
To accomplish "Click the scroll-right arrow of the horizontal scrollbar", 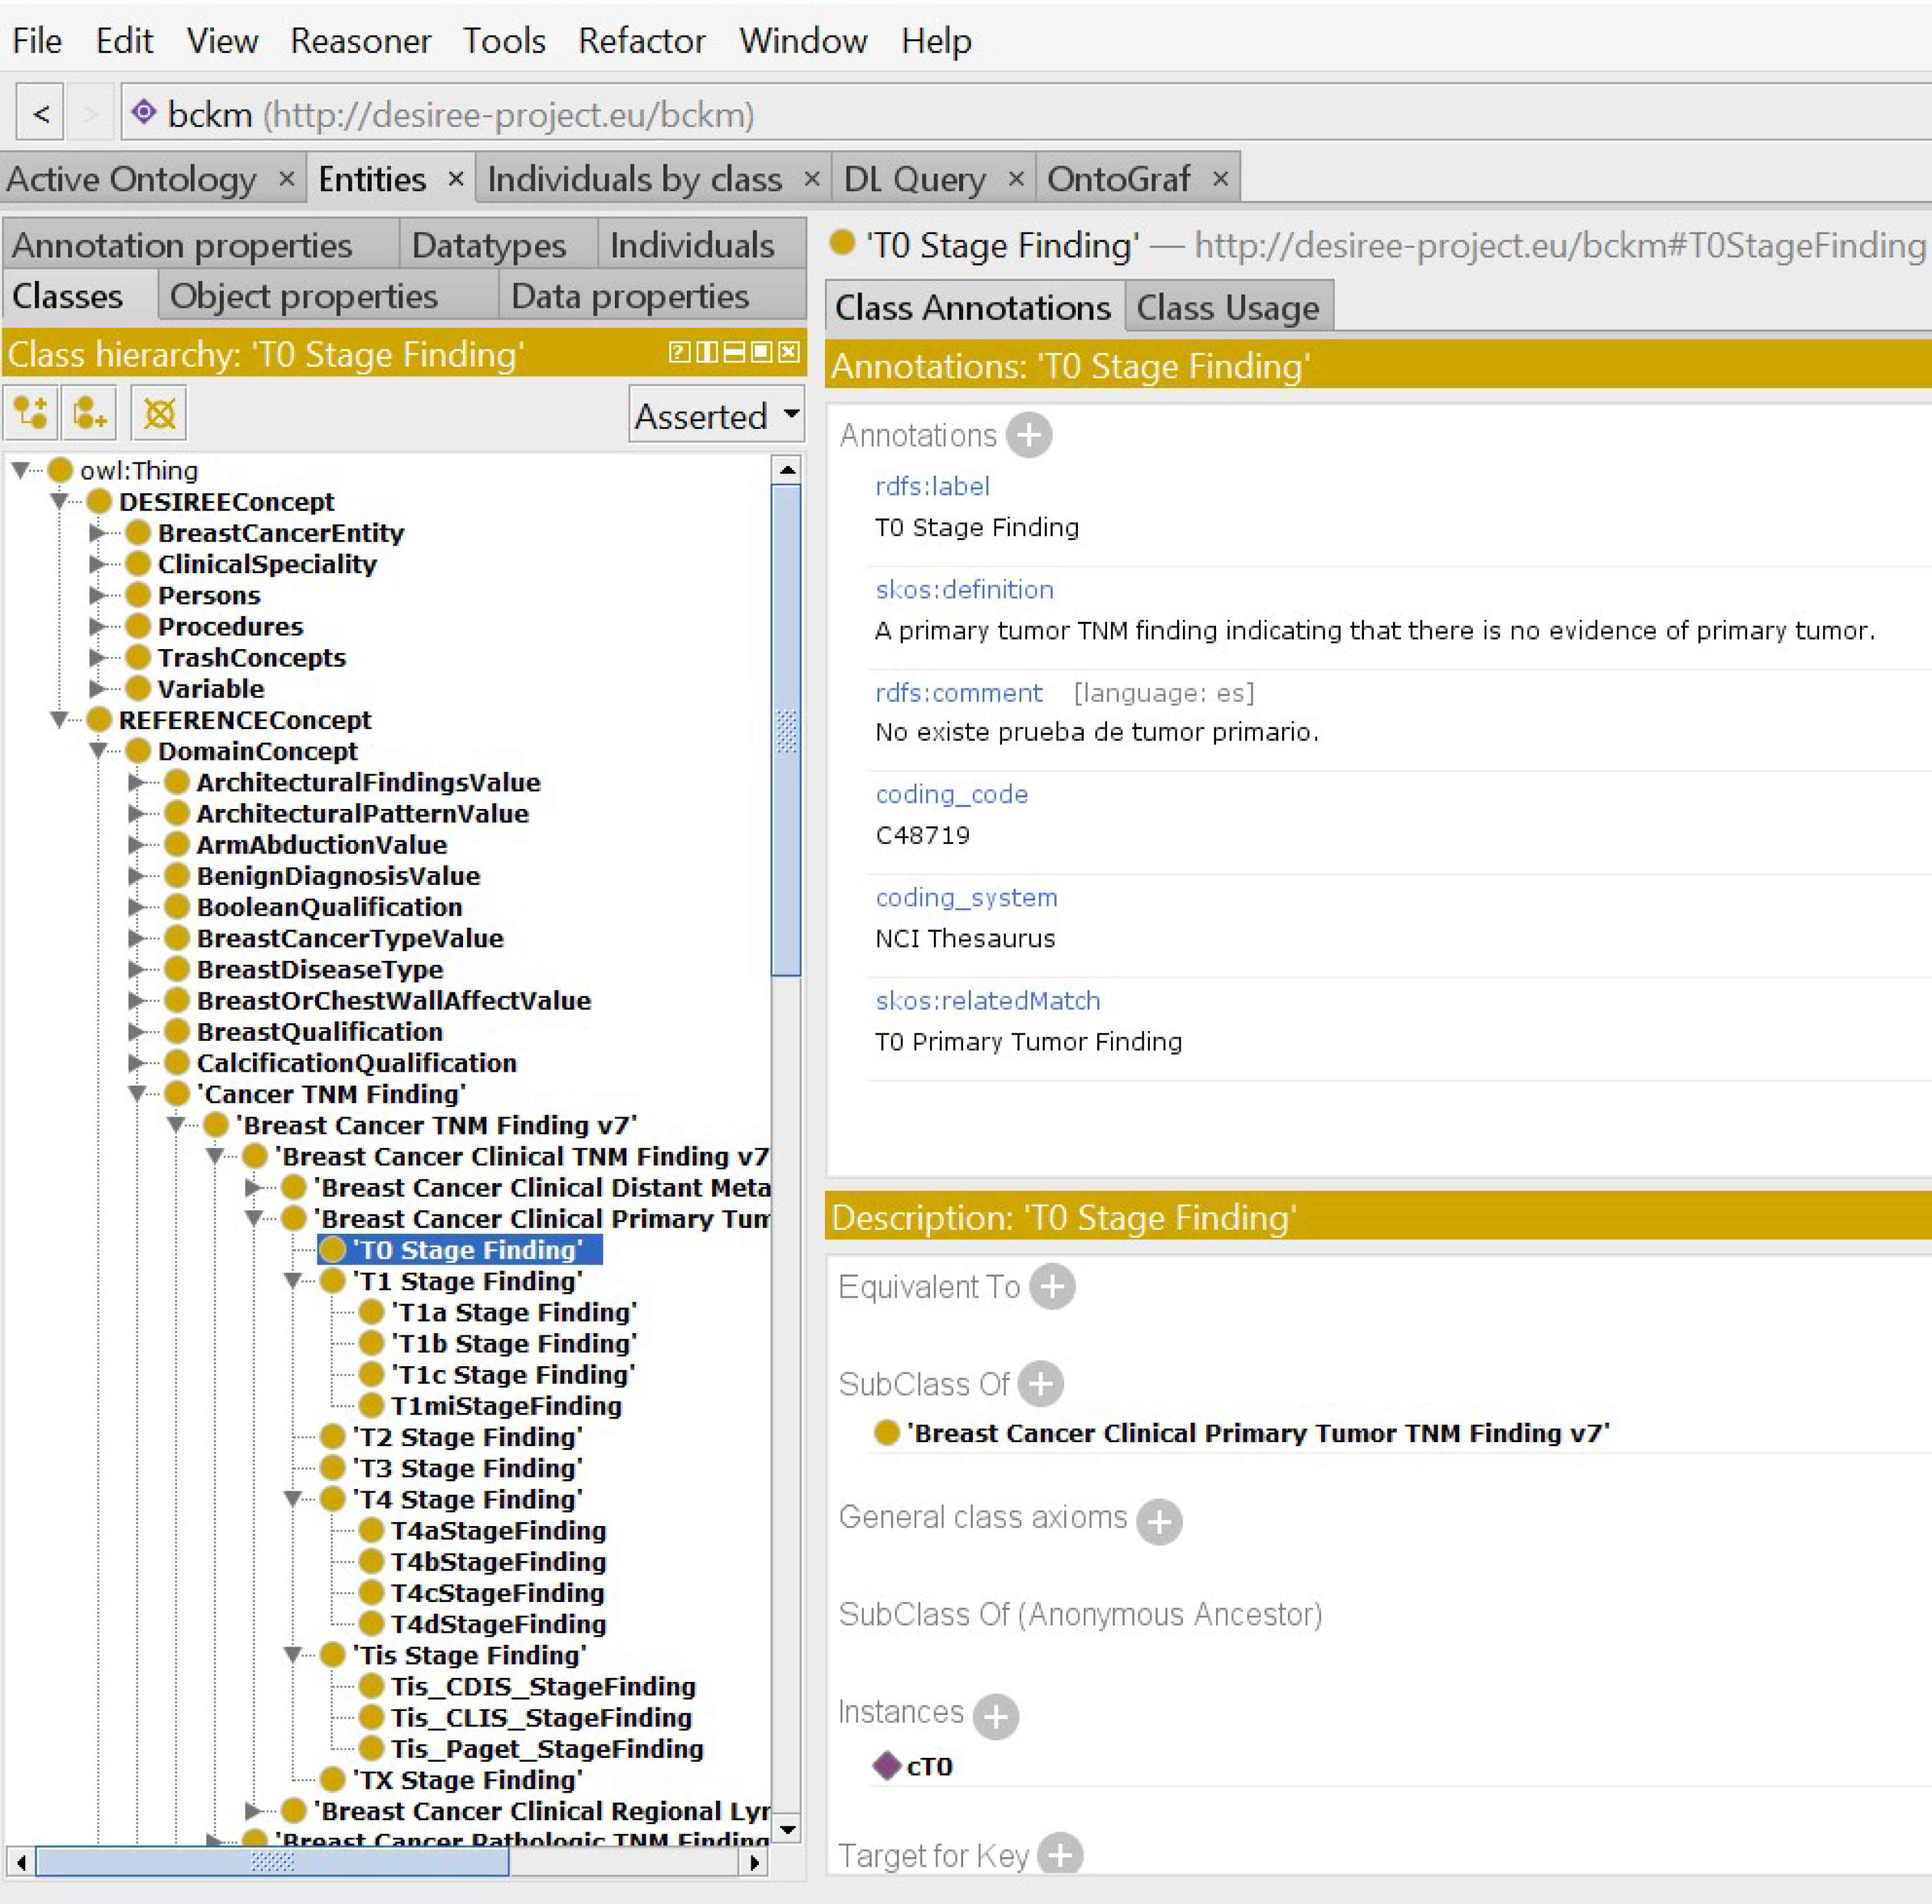I will tap(755, 1862).
